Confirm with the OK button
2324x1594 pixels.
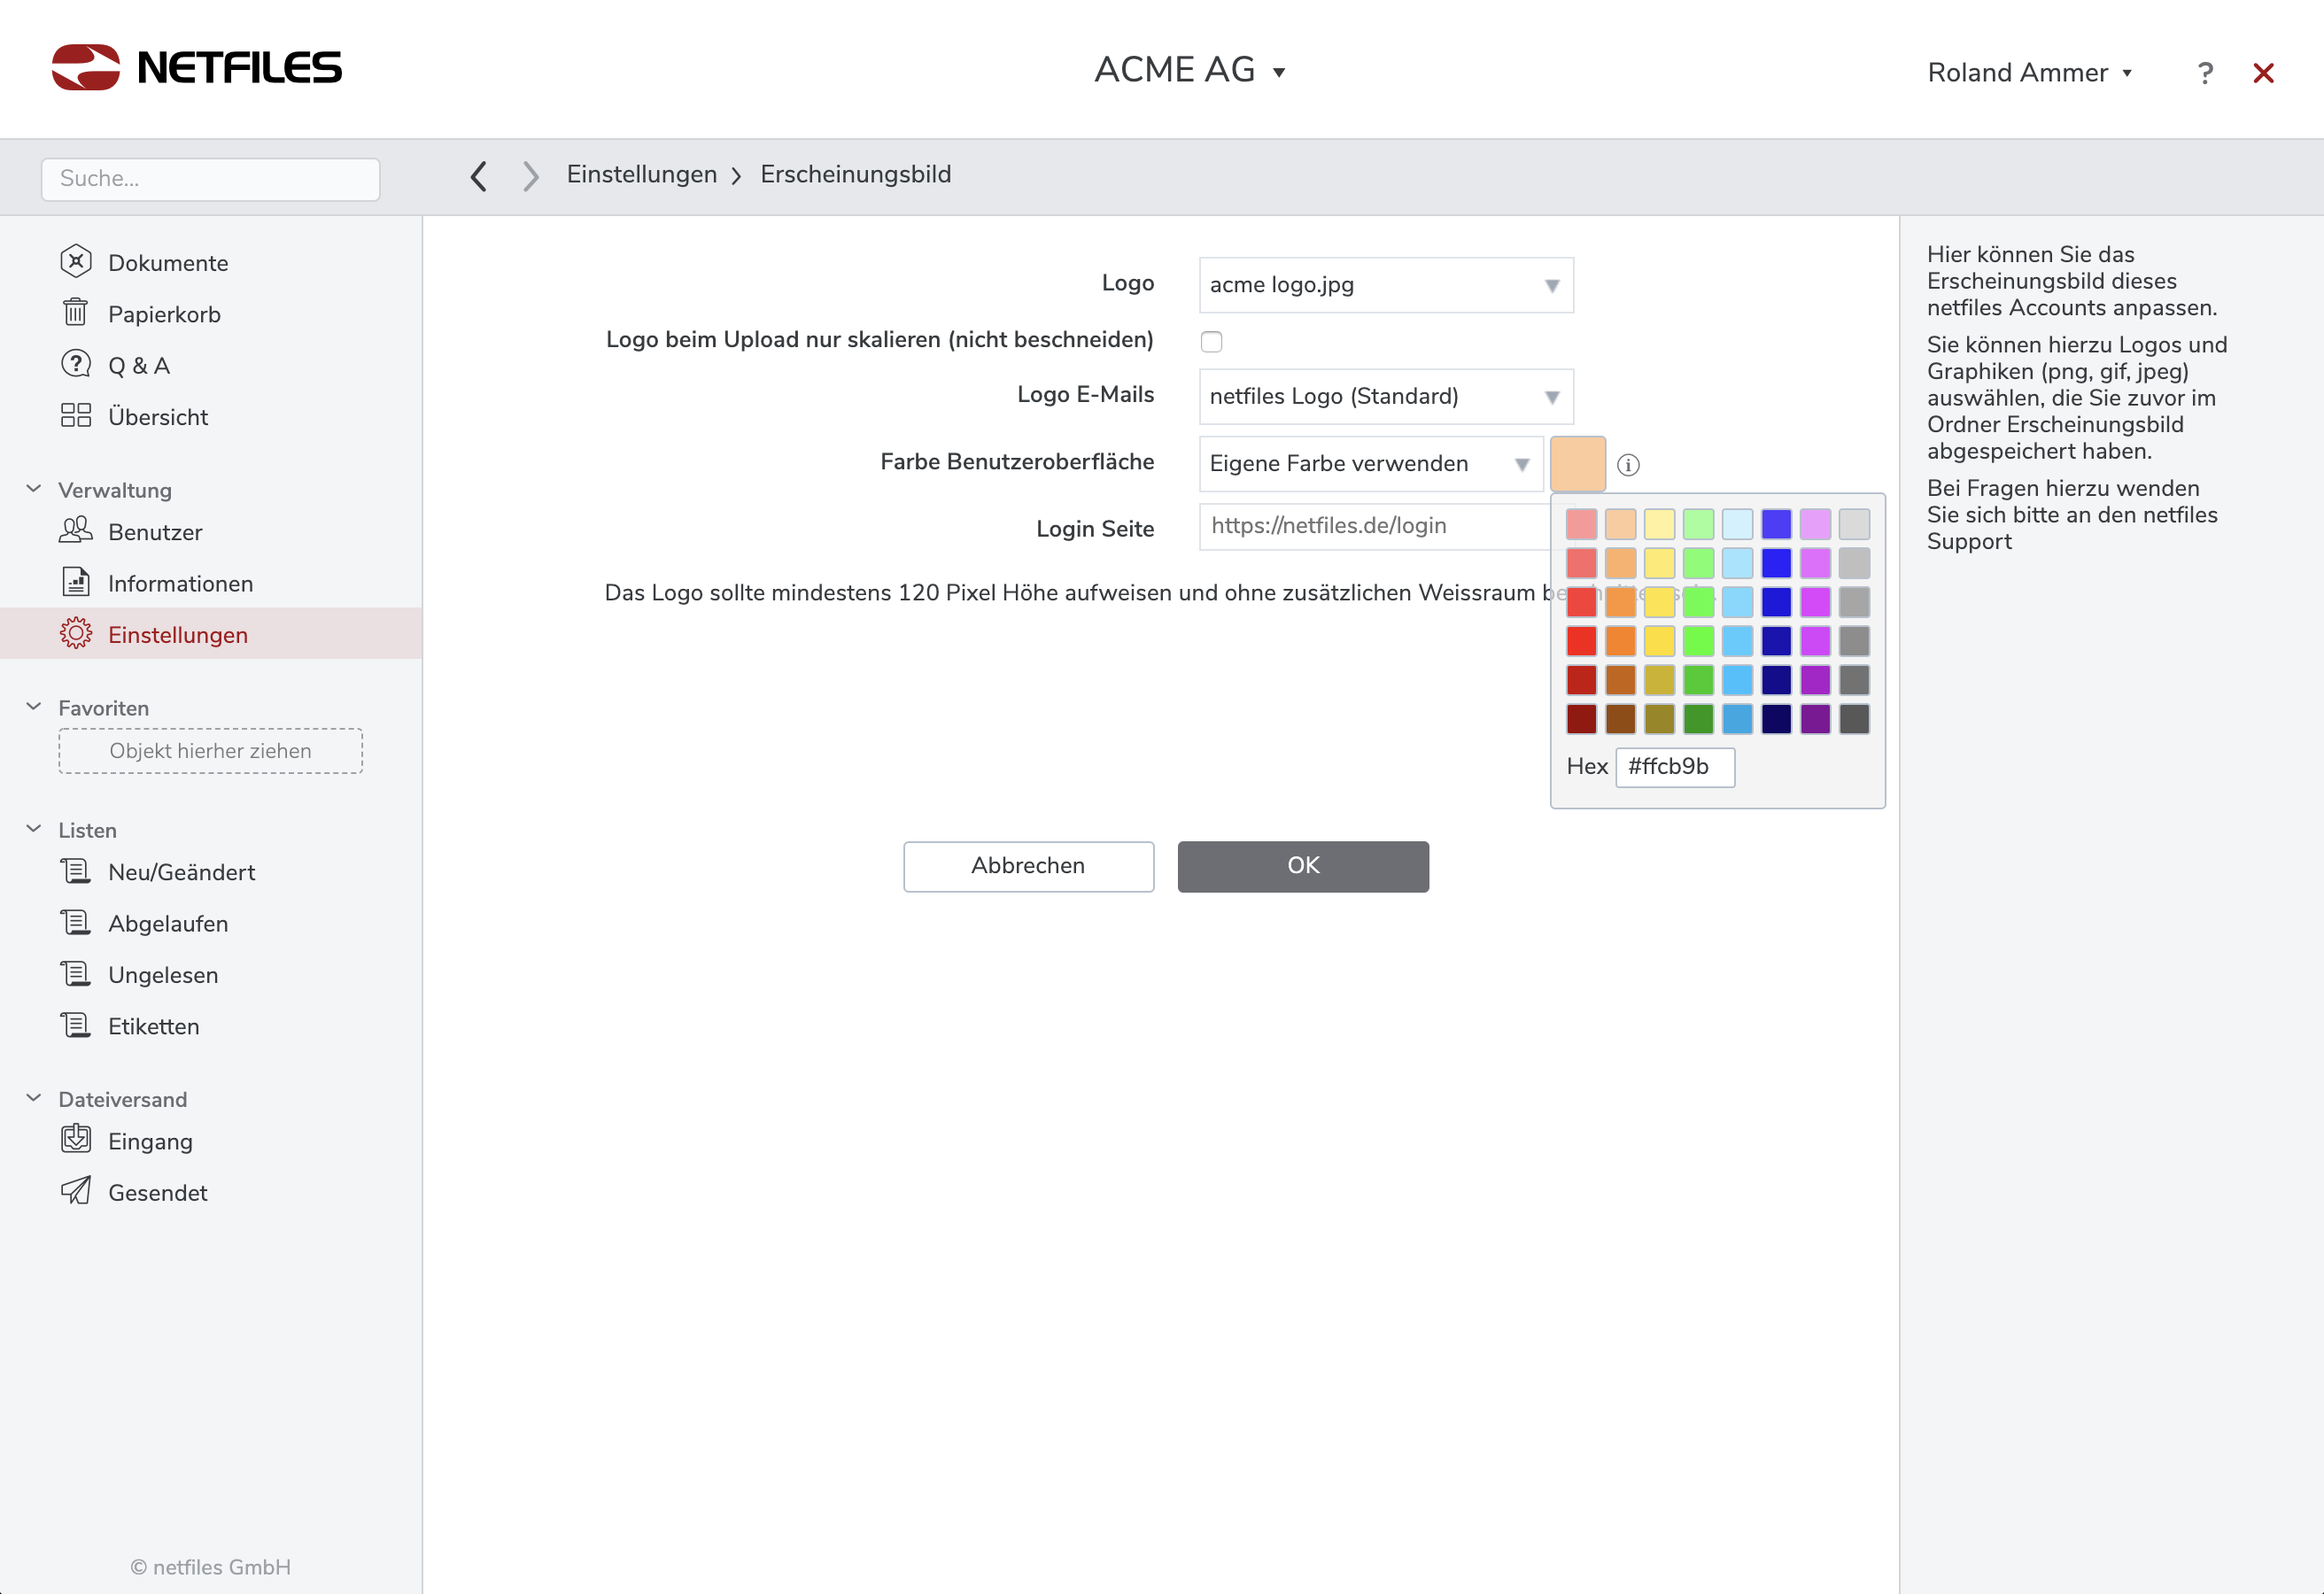click(x=1302, y=866)
